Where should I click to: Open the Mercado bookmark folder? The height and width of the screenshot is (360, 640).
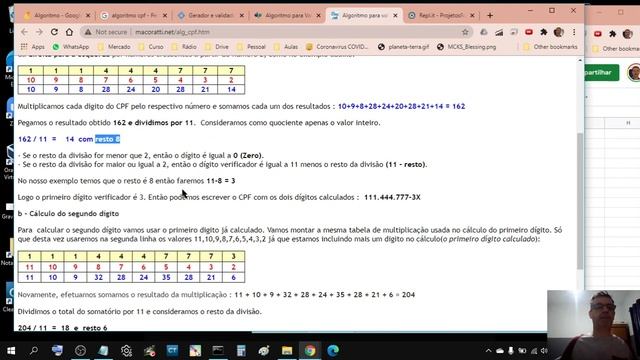coord(114,47)
